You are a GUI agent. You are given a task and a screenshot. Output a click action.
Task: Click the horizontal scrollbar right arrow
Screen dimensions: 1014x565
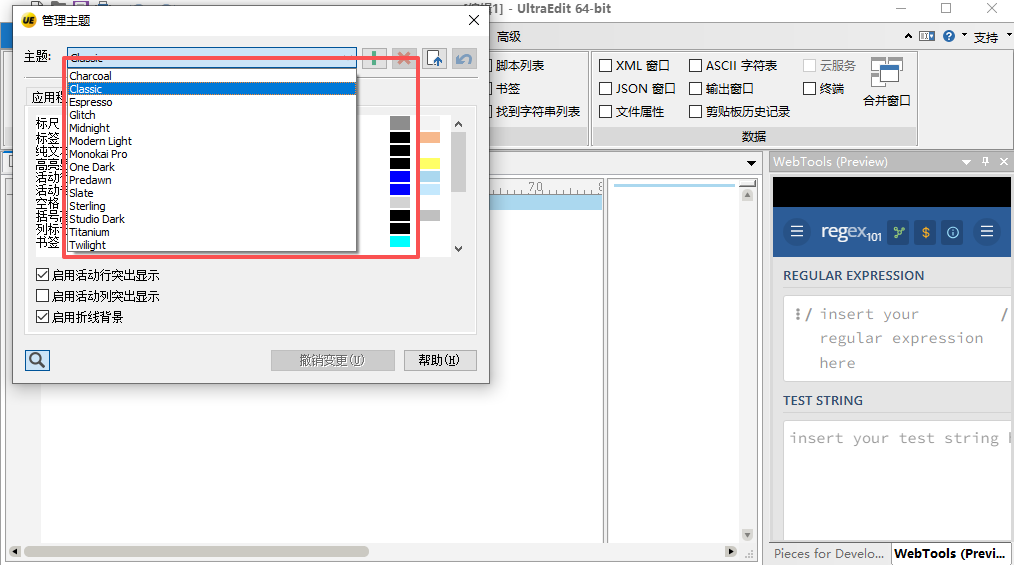pos(731,551)
